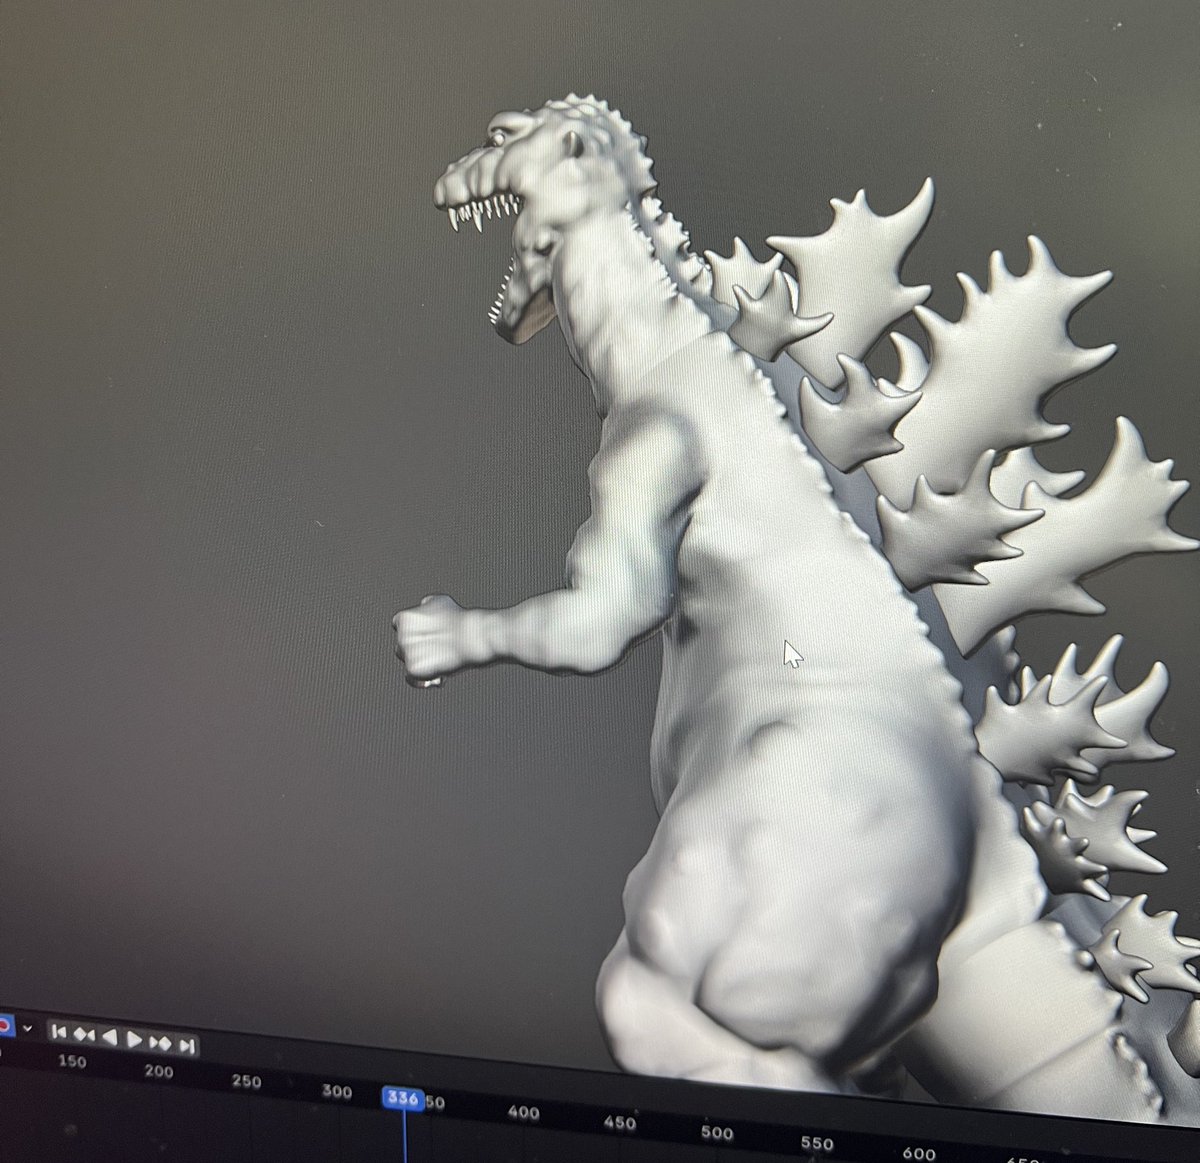Toggle the auto keying record button

pos(4,1025)
